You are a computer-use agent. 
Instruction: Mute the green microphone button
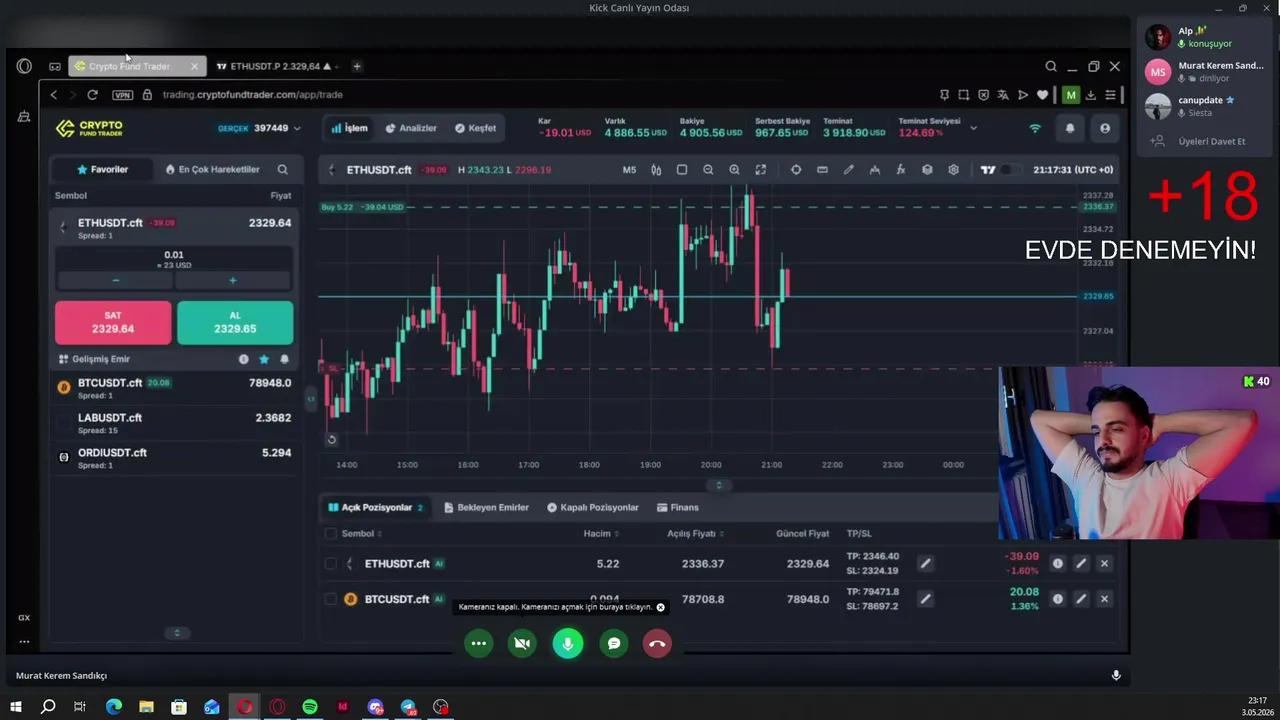point(568,643)
